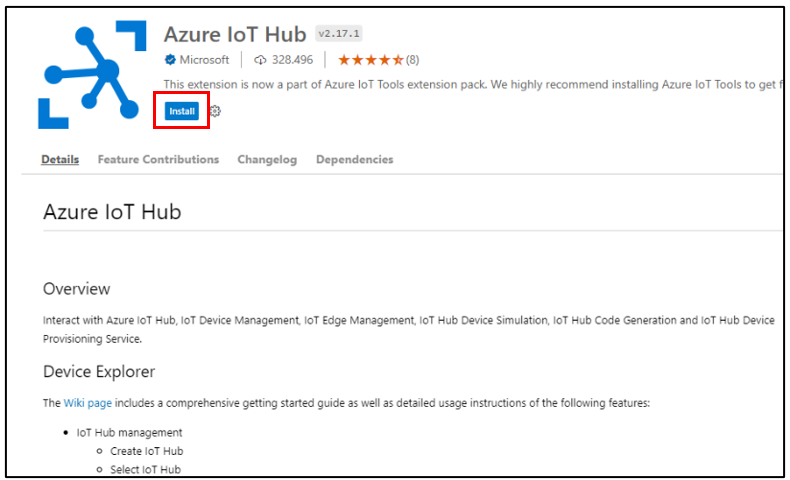Show the Dependencies tab
This screenshot has height=480, width=790.
pos(355,159)
